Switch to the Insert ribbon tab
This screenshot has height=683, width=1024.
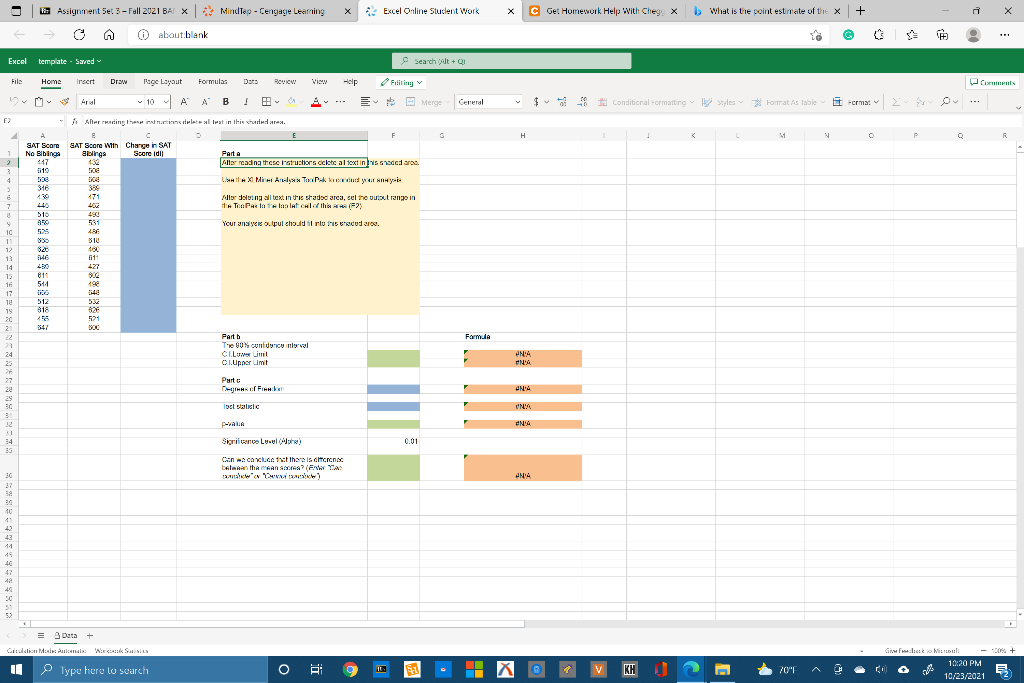click(x=86, y=82)
